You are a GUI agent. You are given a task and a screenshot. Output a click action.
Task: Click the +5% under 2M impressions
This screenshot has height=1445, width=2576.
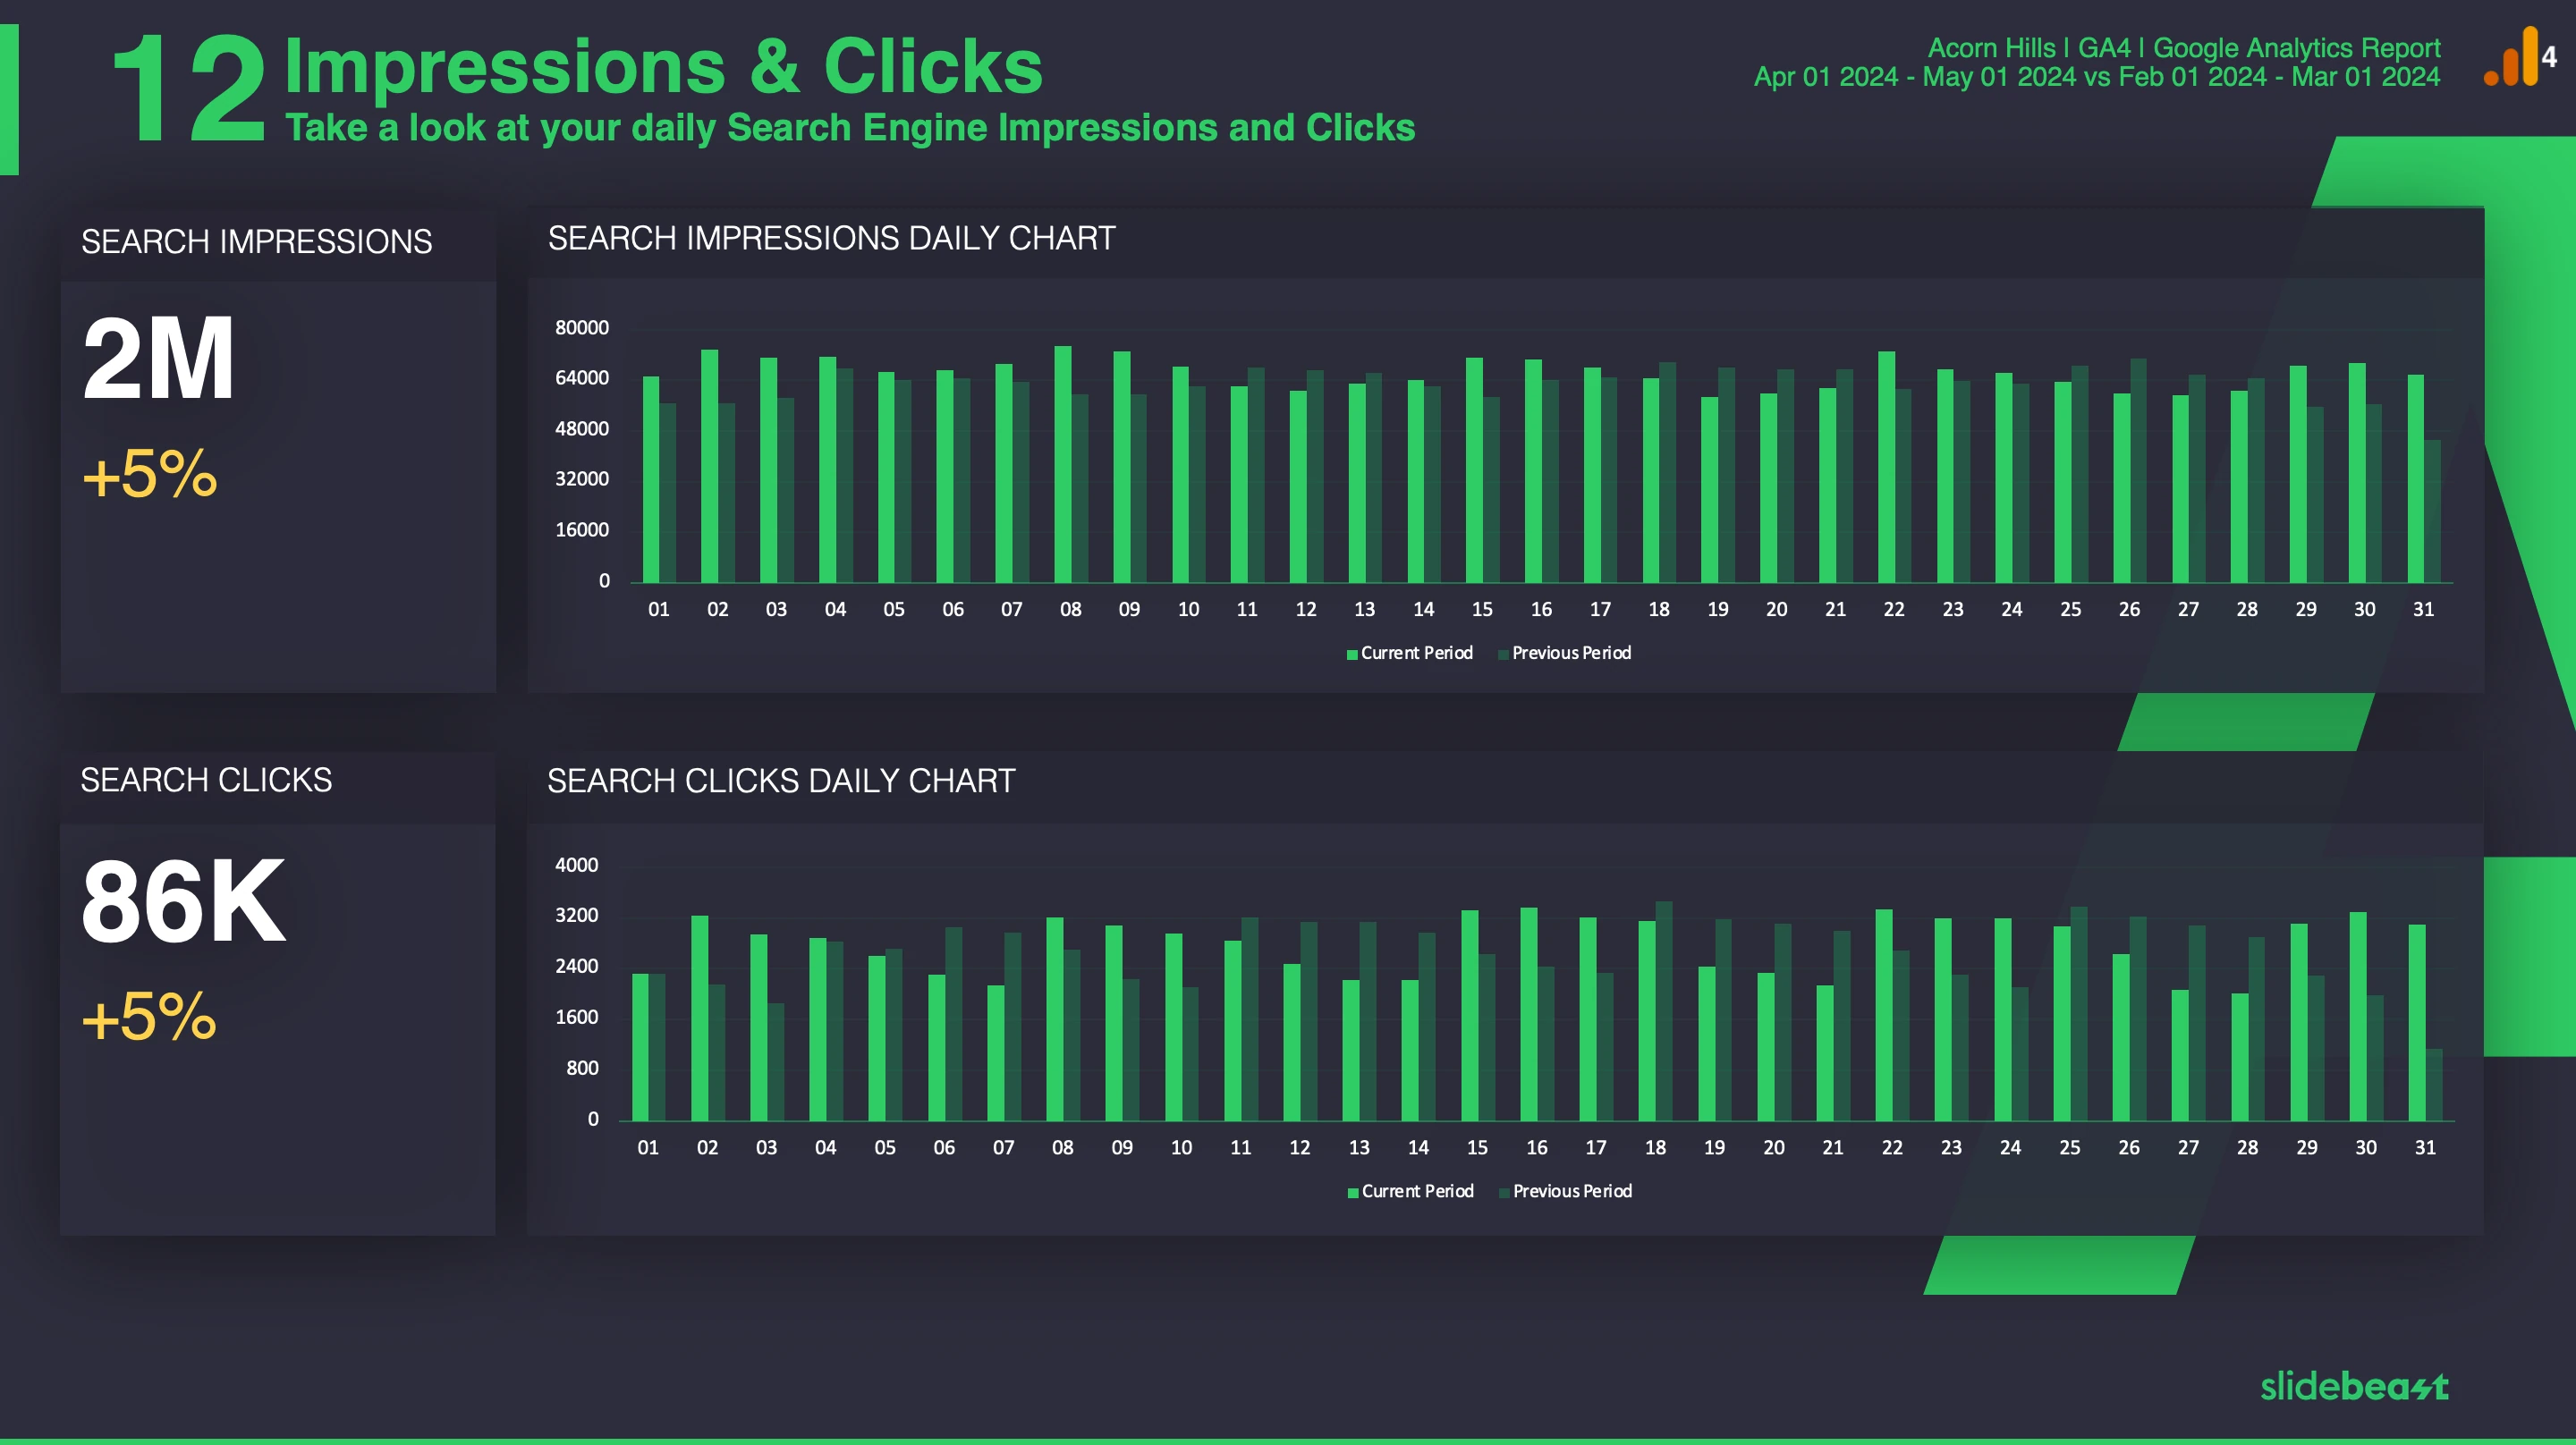tap(150, 474)
